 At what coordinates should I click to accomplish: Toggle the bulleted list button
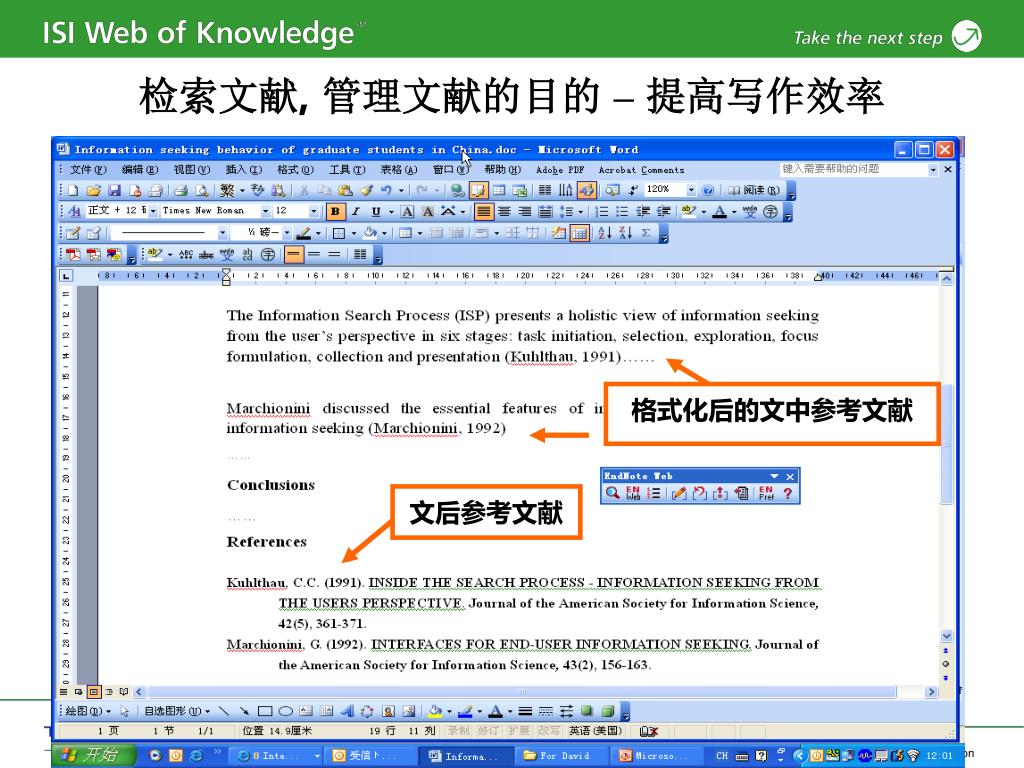[x=622, y=211]
